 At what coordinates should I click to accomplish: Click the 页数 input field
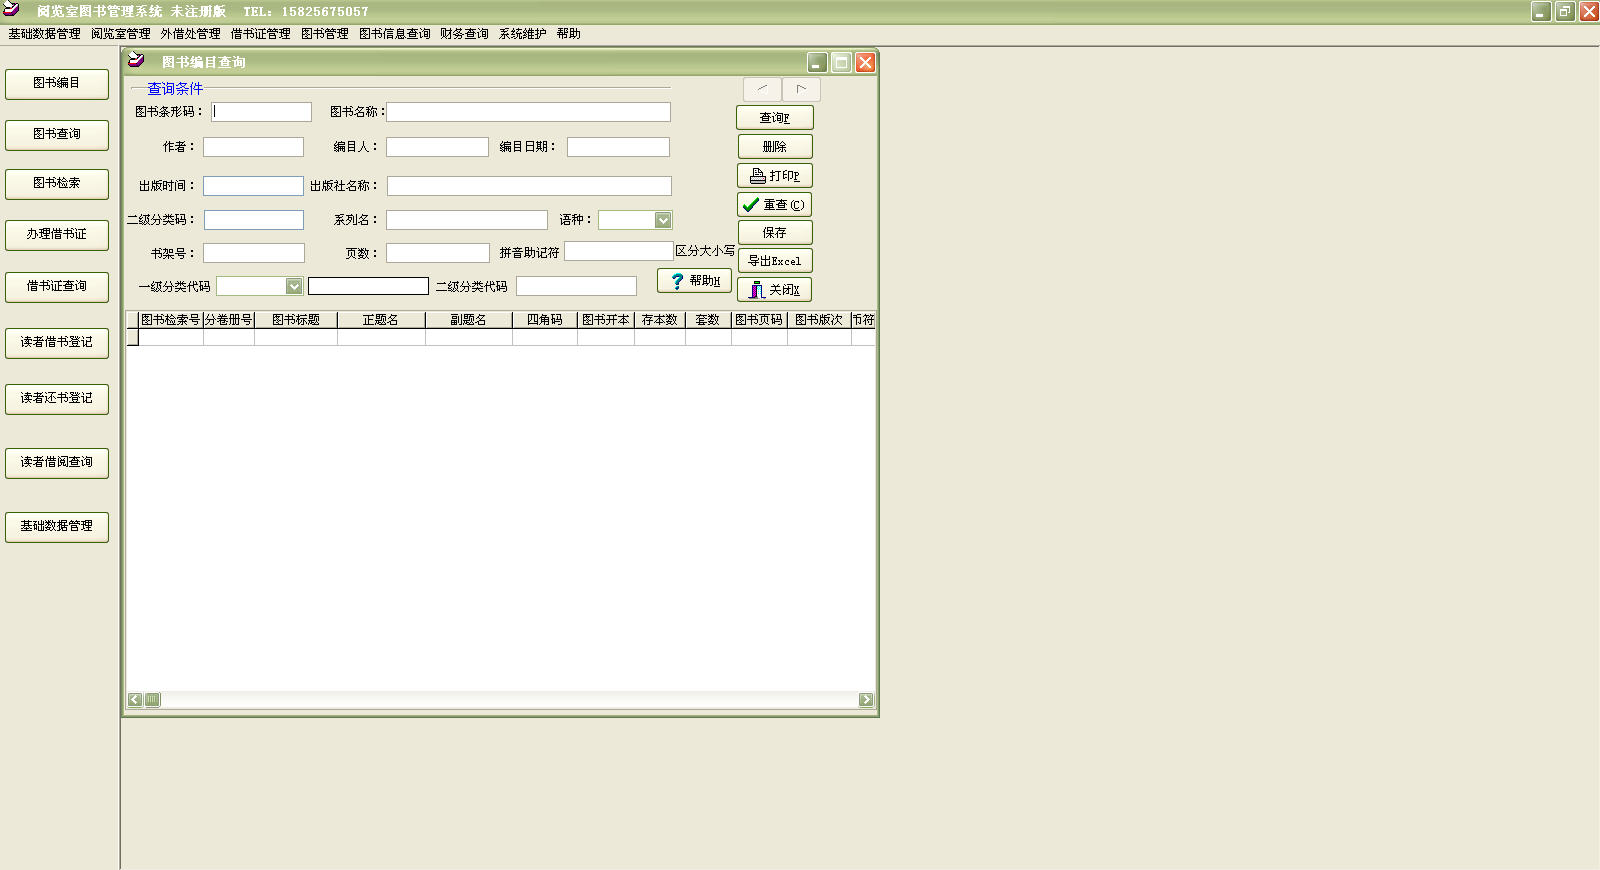coord(438,253)
